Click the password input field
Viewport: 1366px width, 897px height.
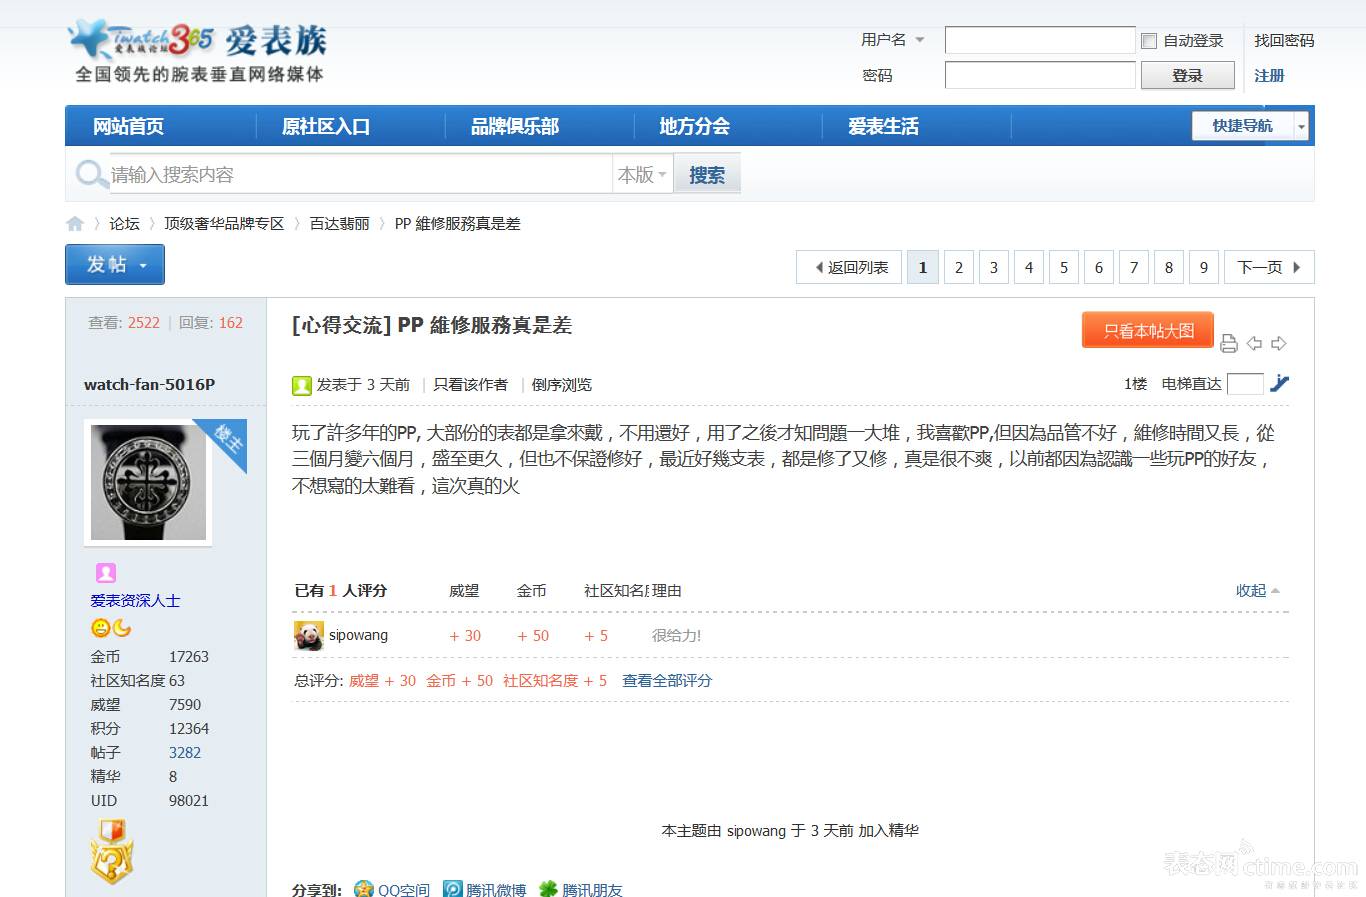[x=1040, y=75]
